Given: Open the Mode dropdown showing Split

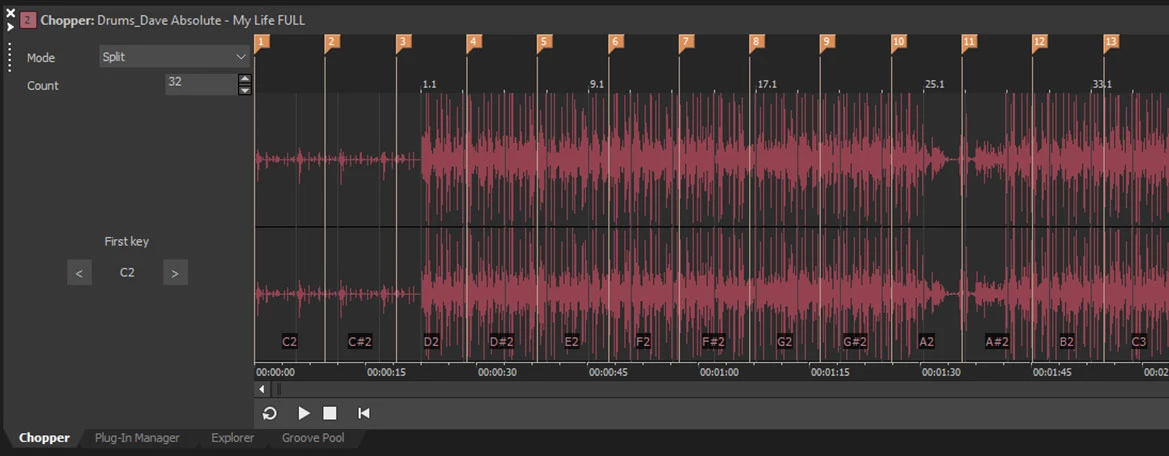Looking at the screenshot, I should 174,57.
